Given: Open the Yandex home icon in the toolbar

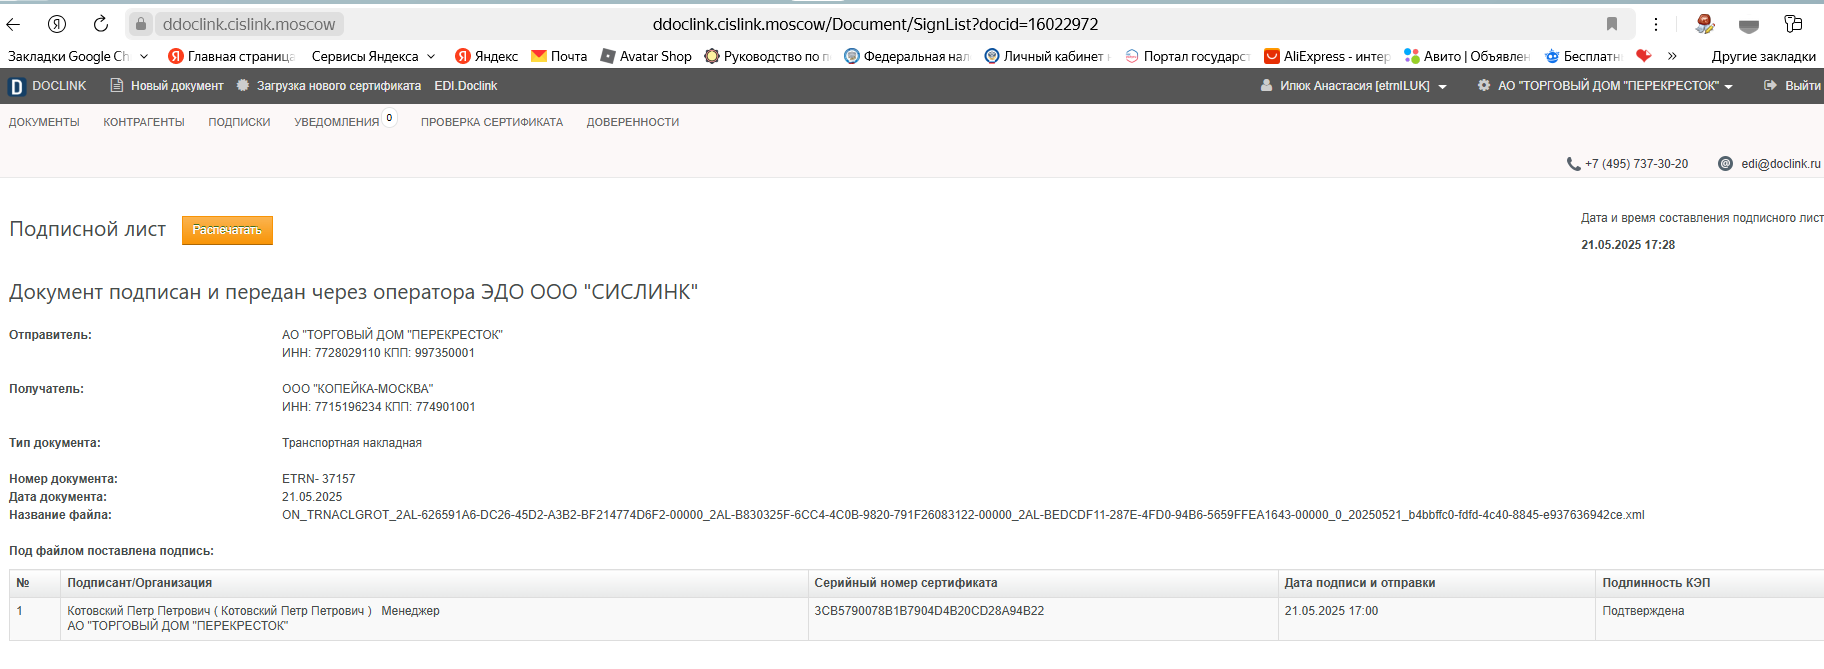Looking at the screenshot, I should pyautogui.click(x=57, y=24).
